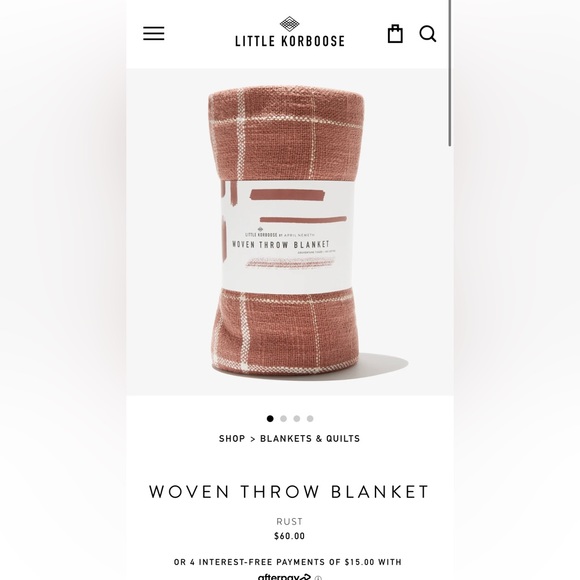580x580 pixels.
Task: Click the Woven Throw Blanket title
Action: click(x=289, y=492)
